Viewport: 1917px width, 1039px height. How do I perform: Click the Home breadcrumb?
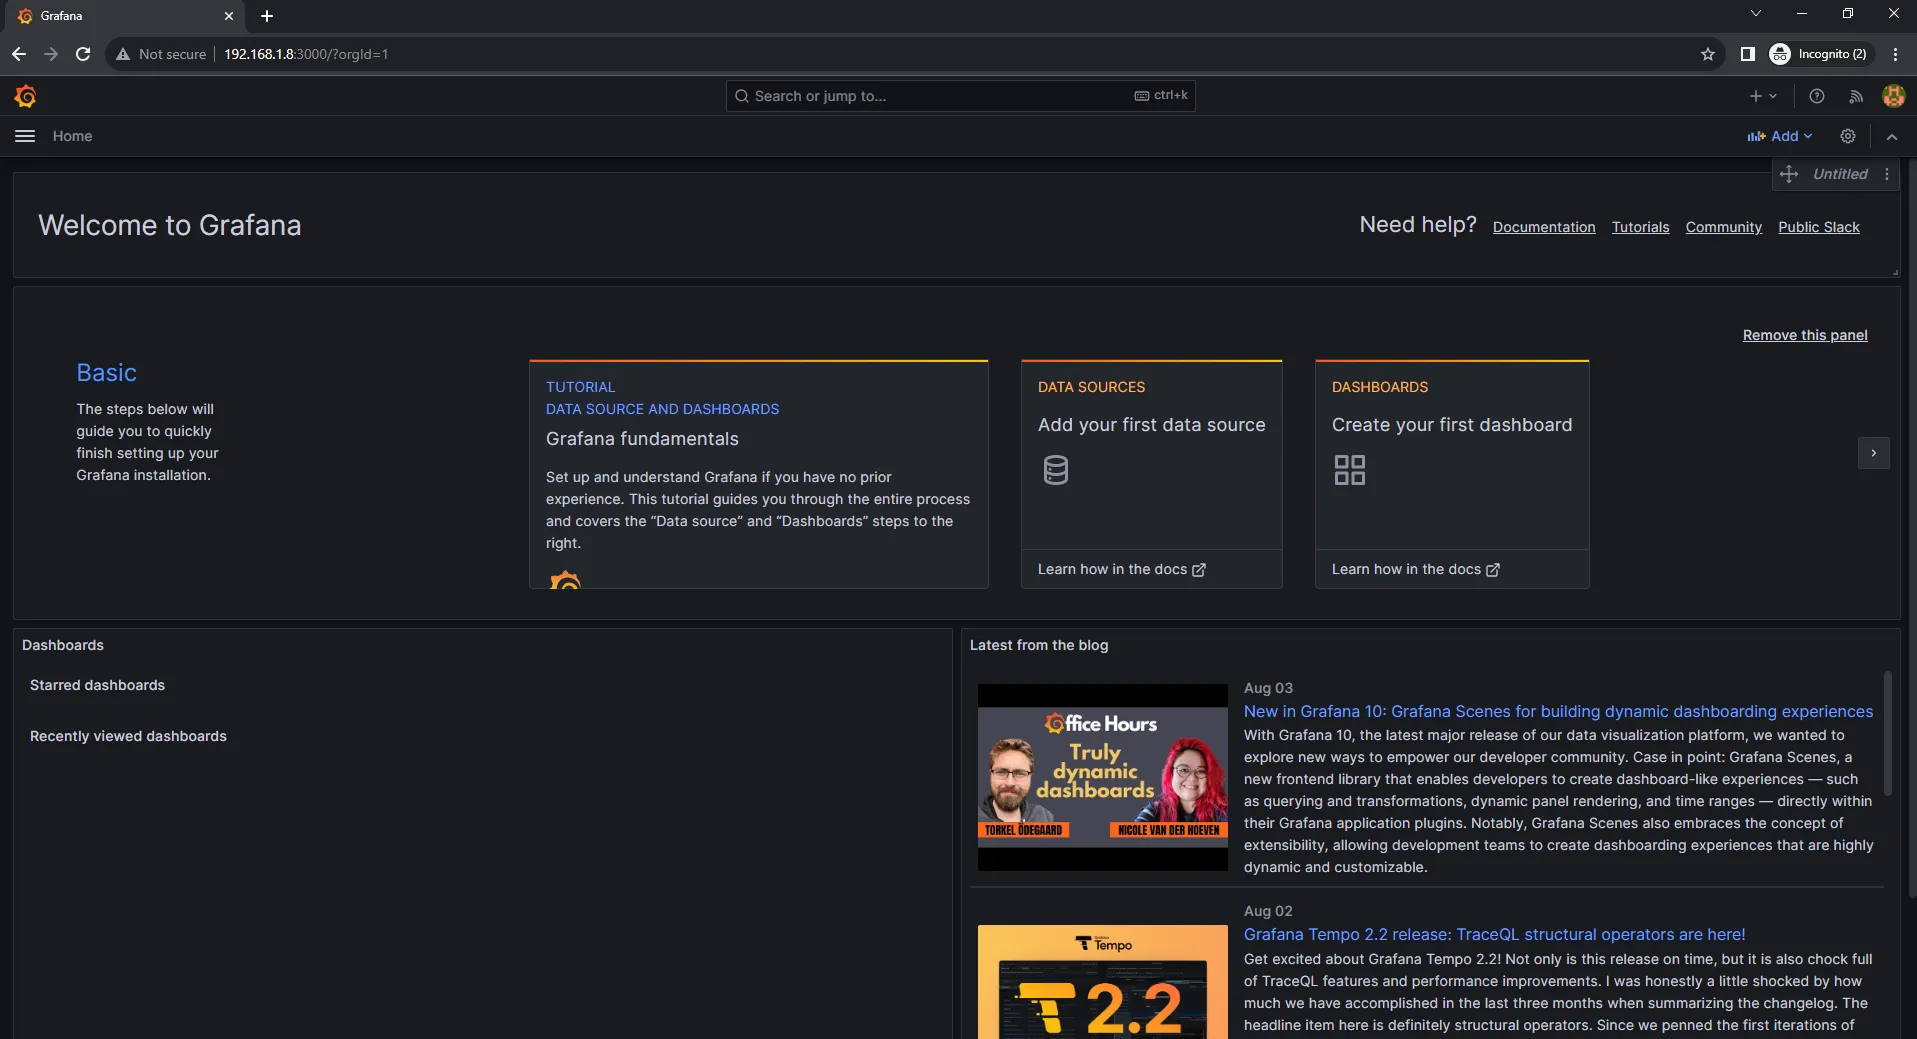tap(72, 136)
